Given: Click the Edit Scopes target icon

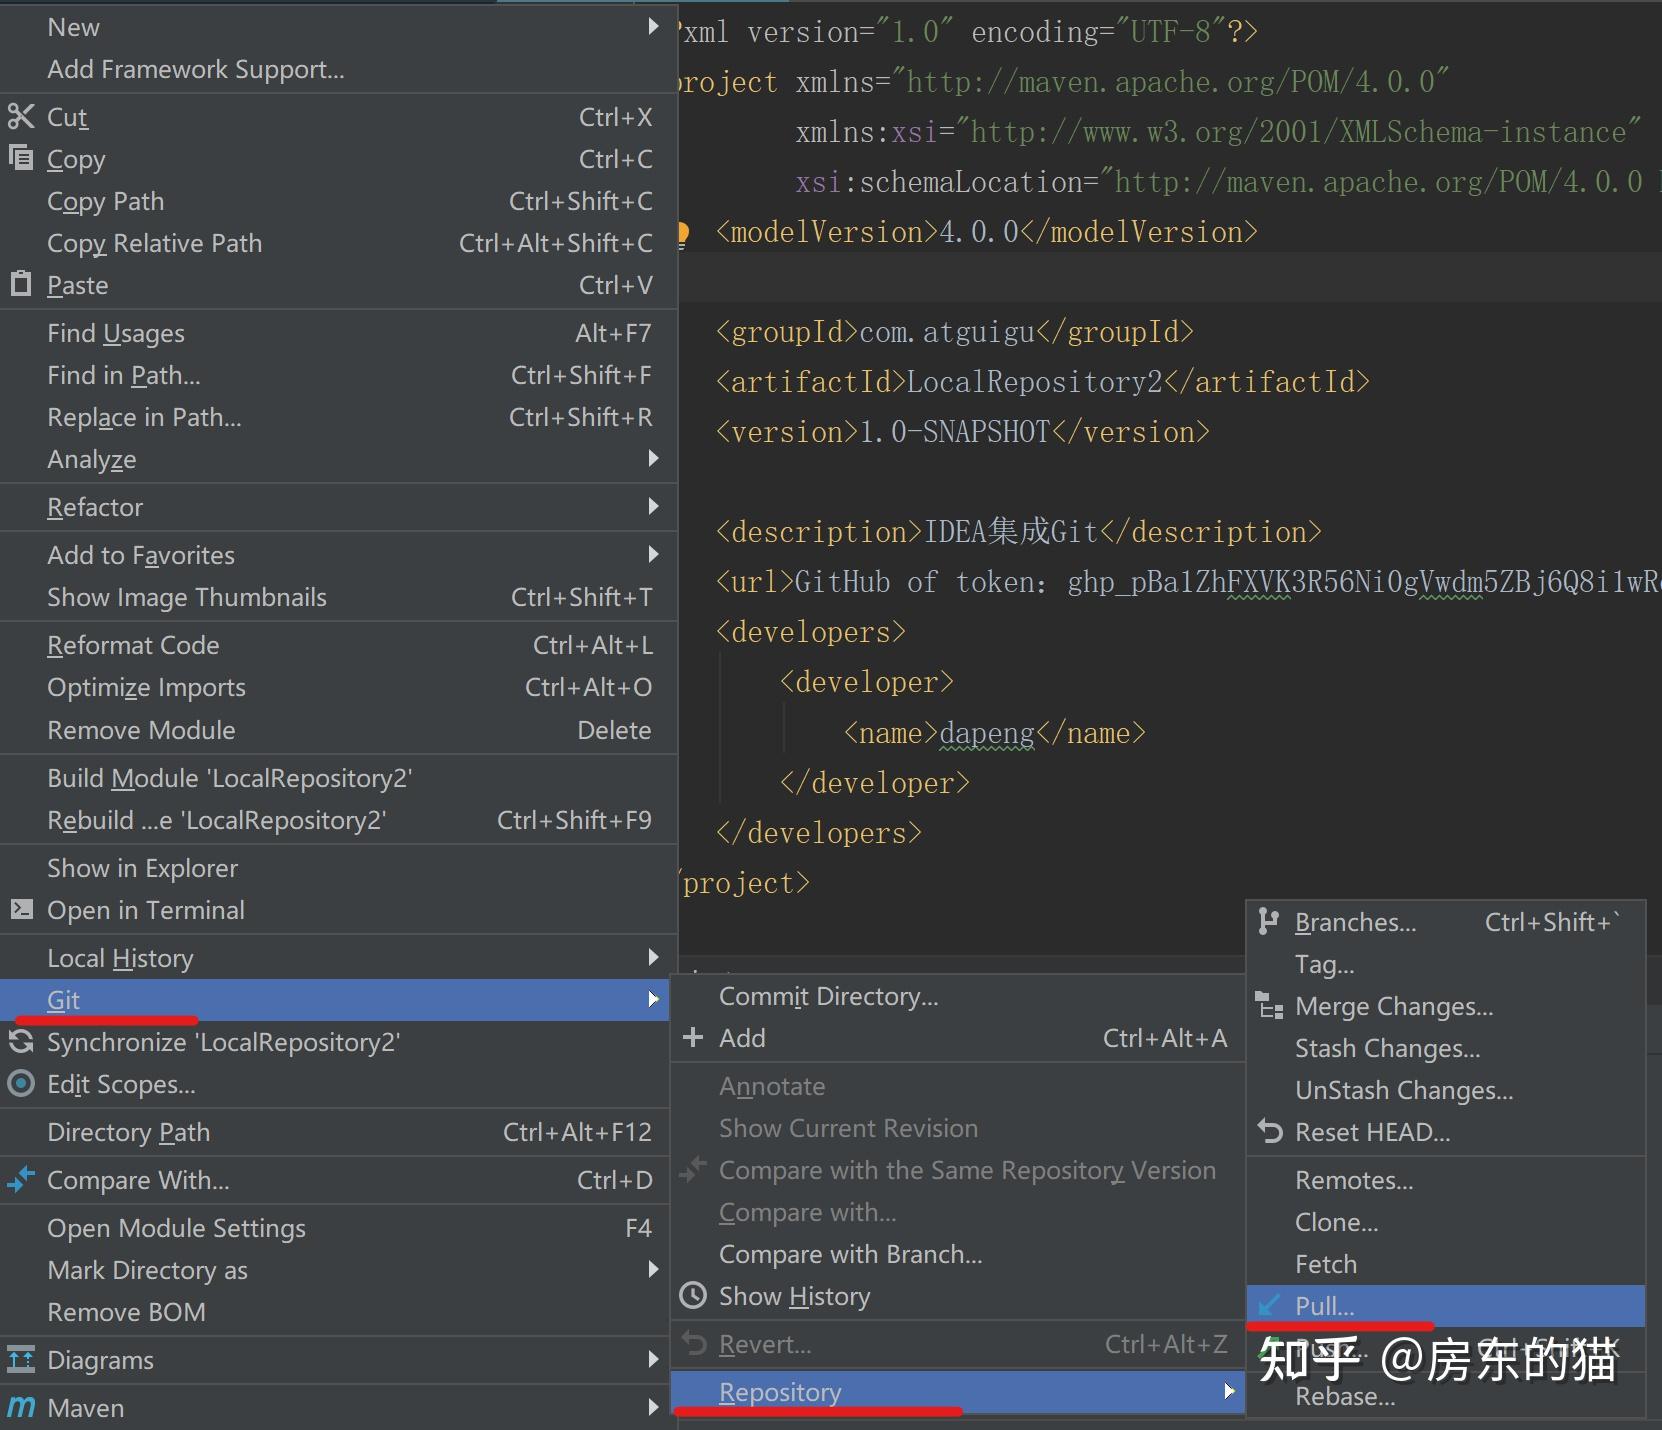Looking at the screenshot, I should [20, 1083].
